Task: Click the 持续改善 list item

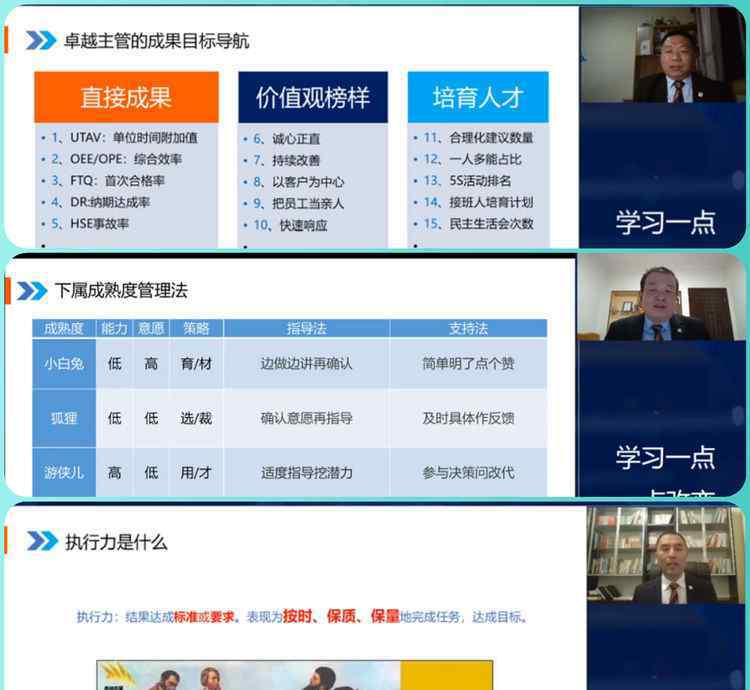Action: (x=296, y=160)
